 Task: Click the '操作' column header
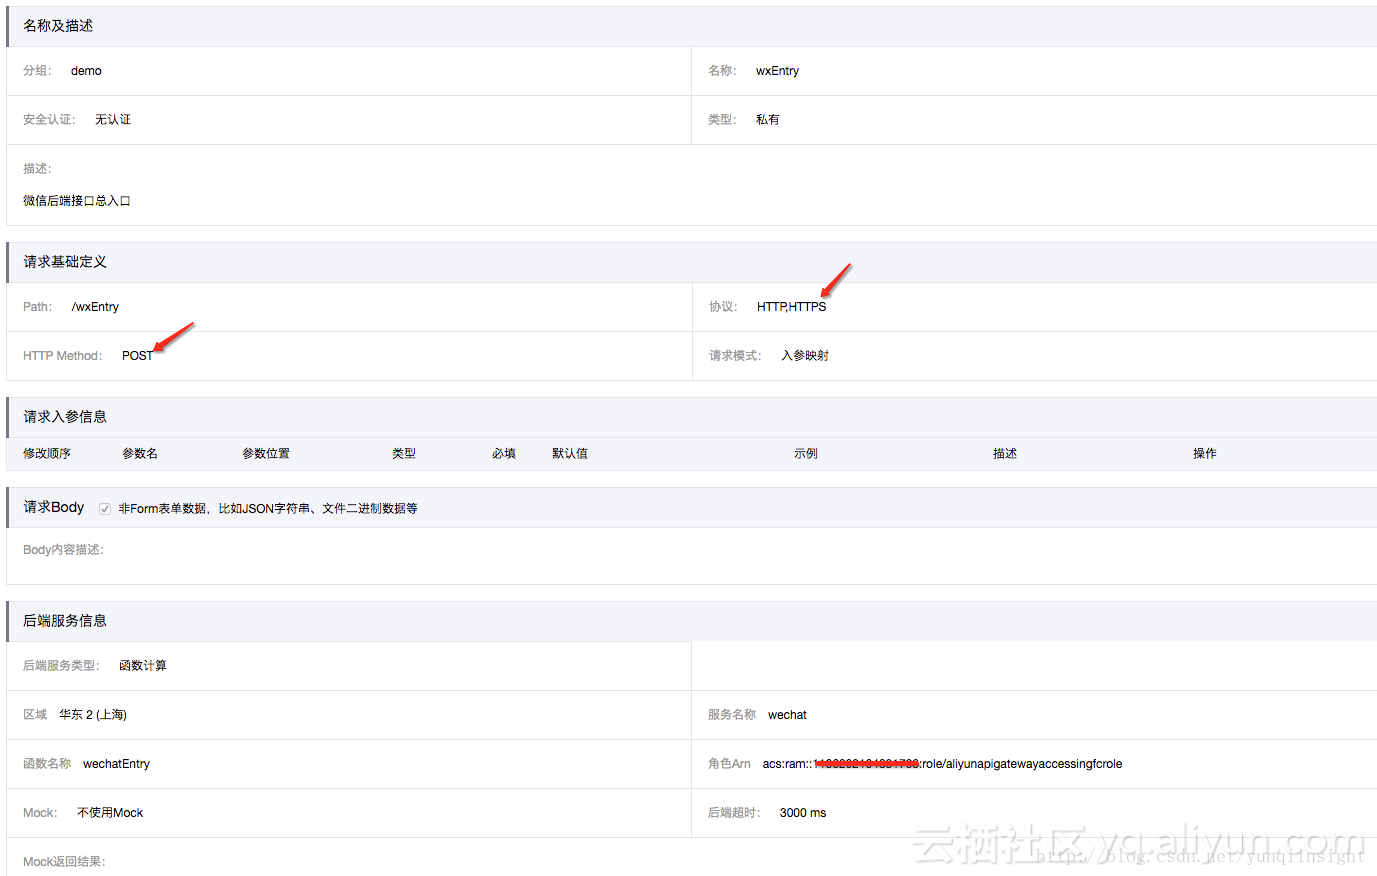(1205, 454)
